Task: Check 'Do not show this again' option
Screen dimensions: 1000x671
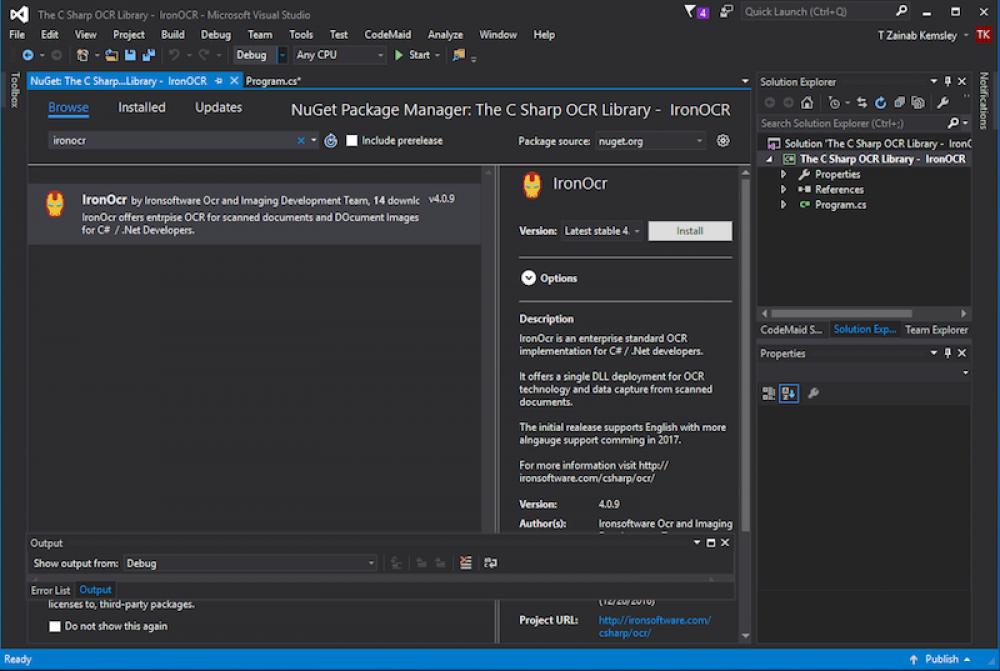Action: [55, 625]
